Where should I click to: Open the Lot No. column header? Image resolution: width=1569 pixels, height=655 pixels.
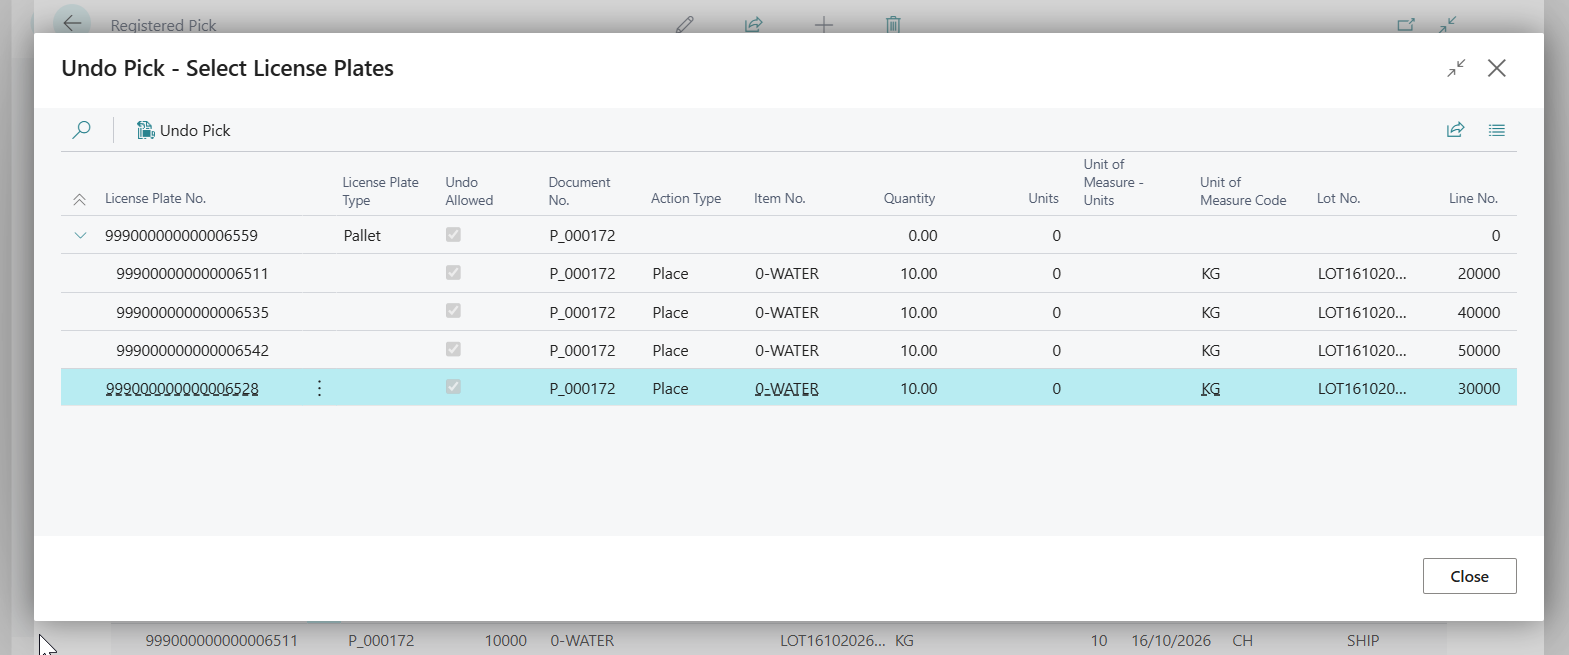pos(1338,198)
